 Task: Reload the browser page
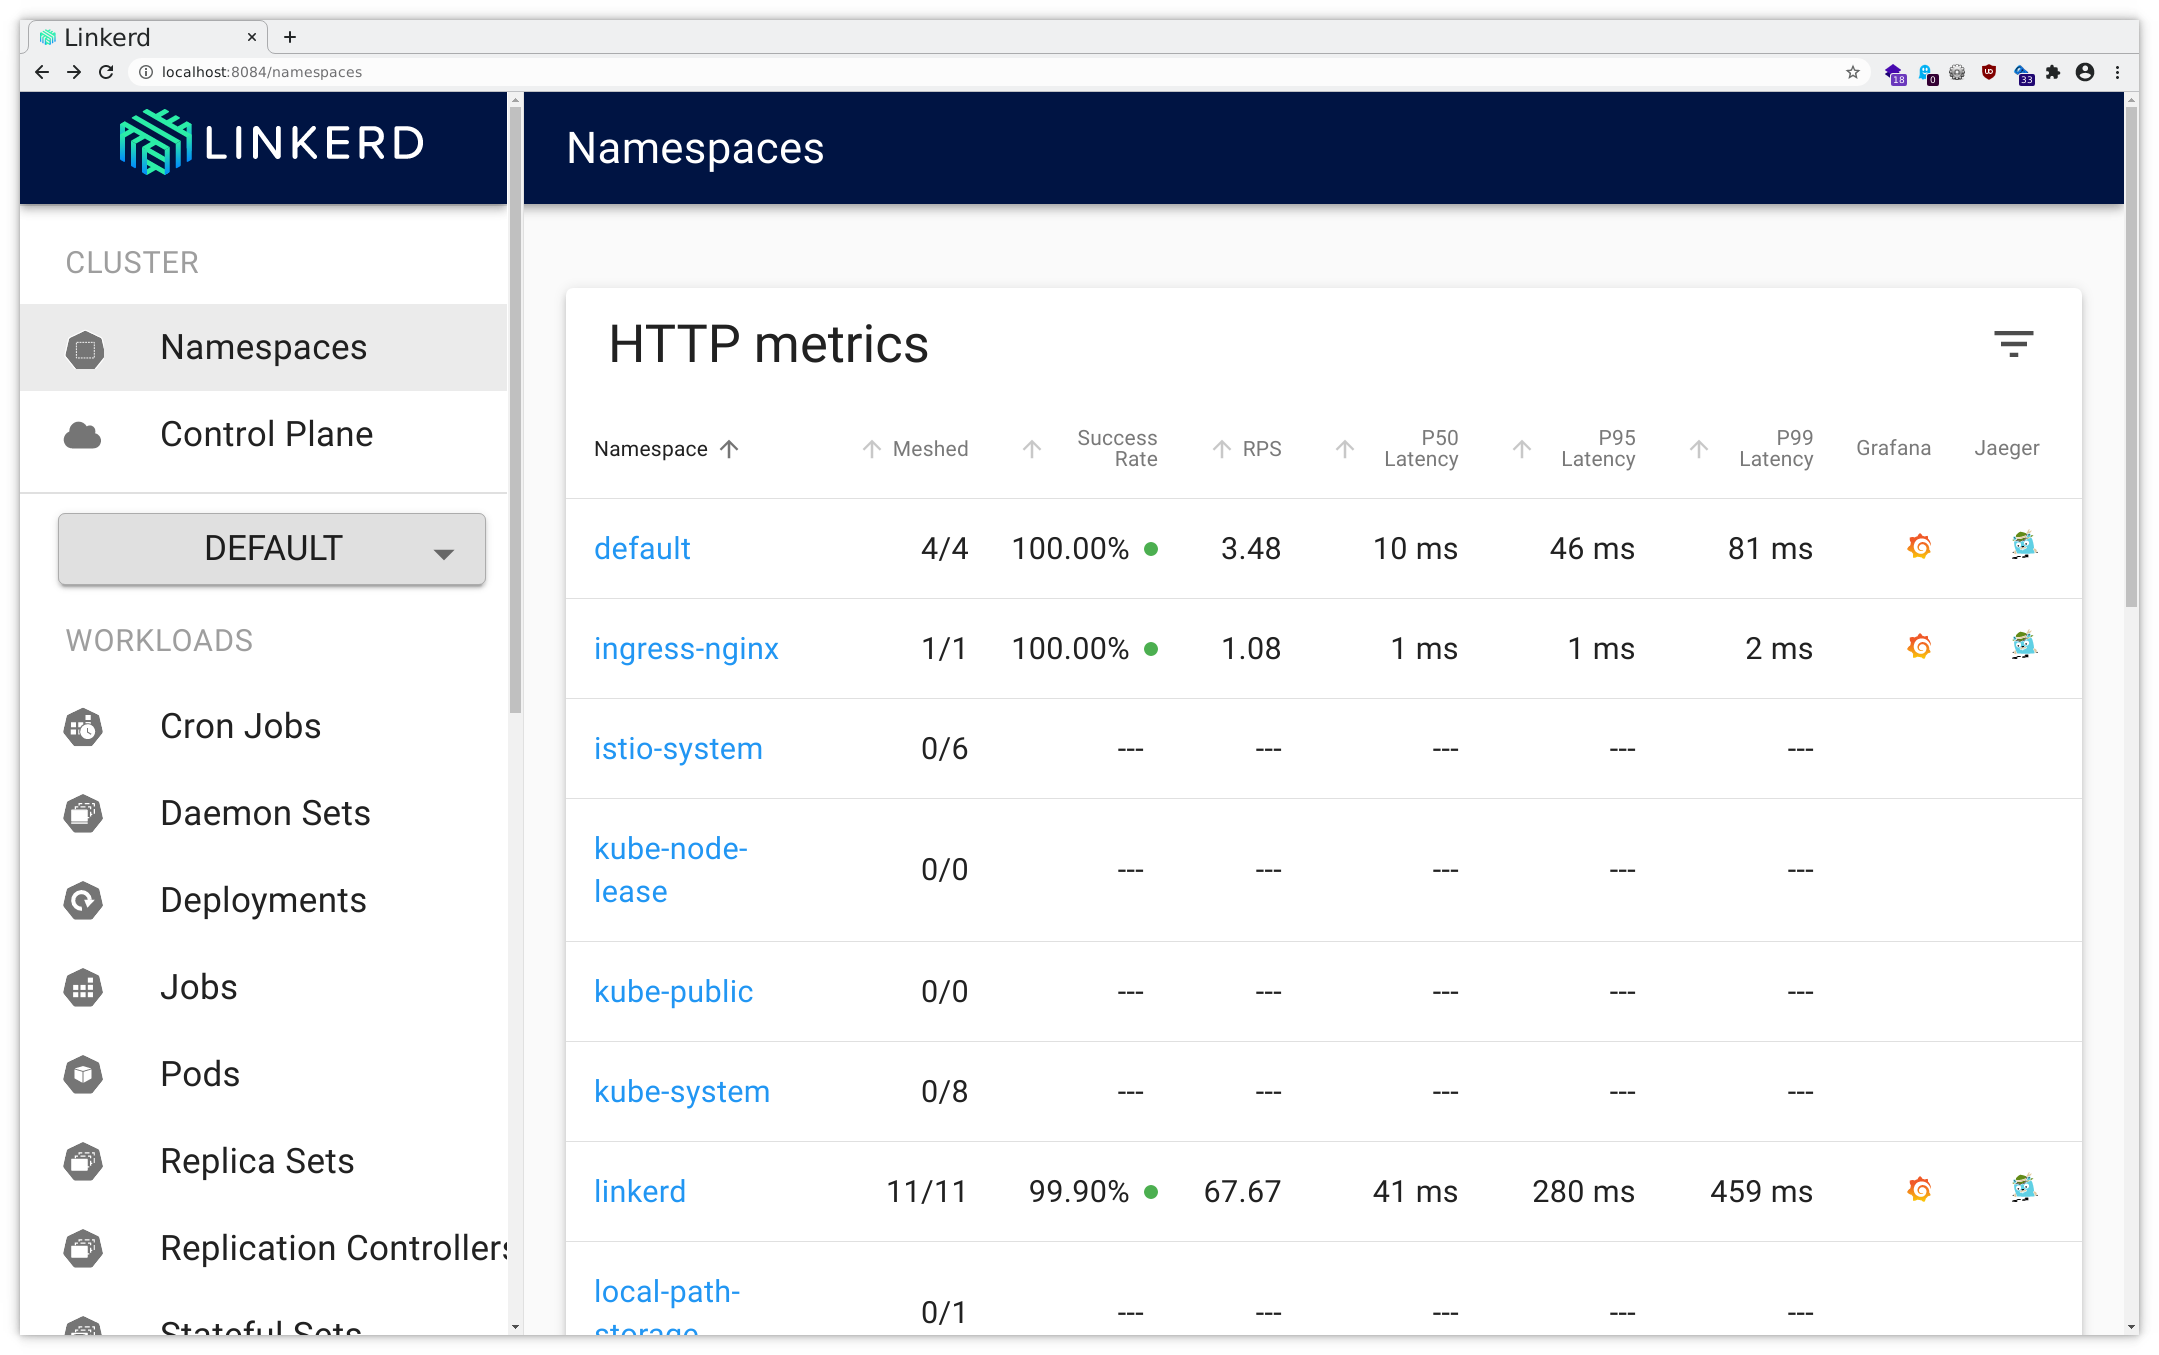coord(106,72)
